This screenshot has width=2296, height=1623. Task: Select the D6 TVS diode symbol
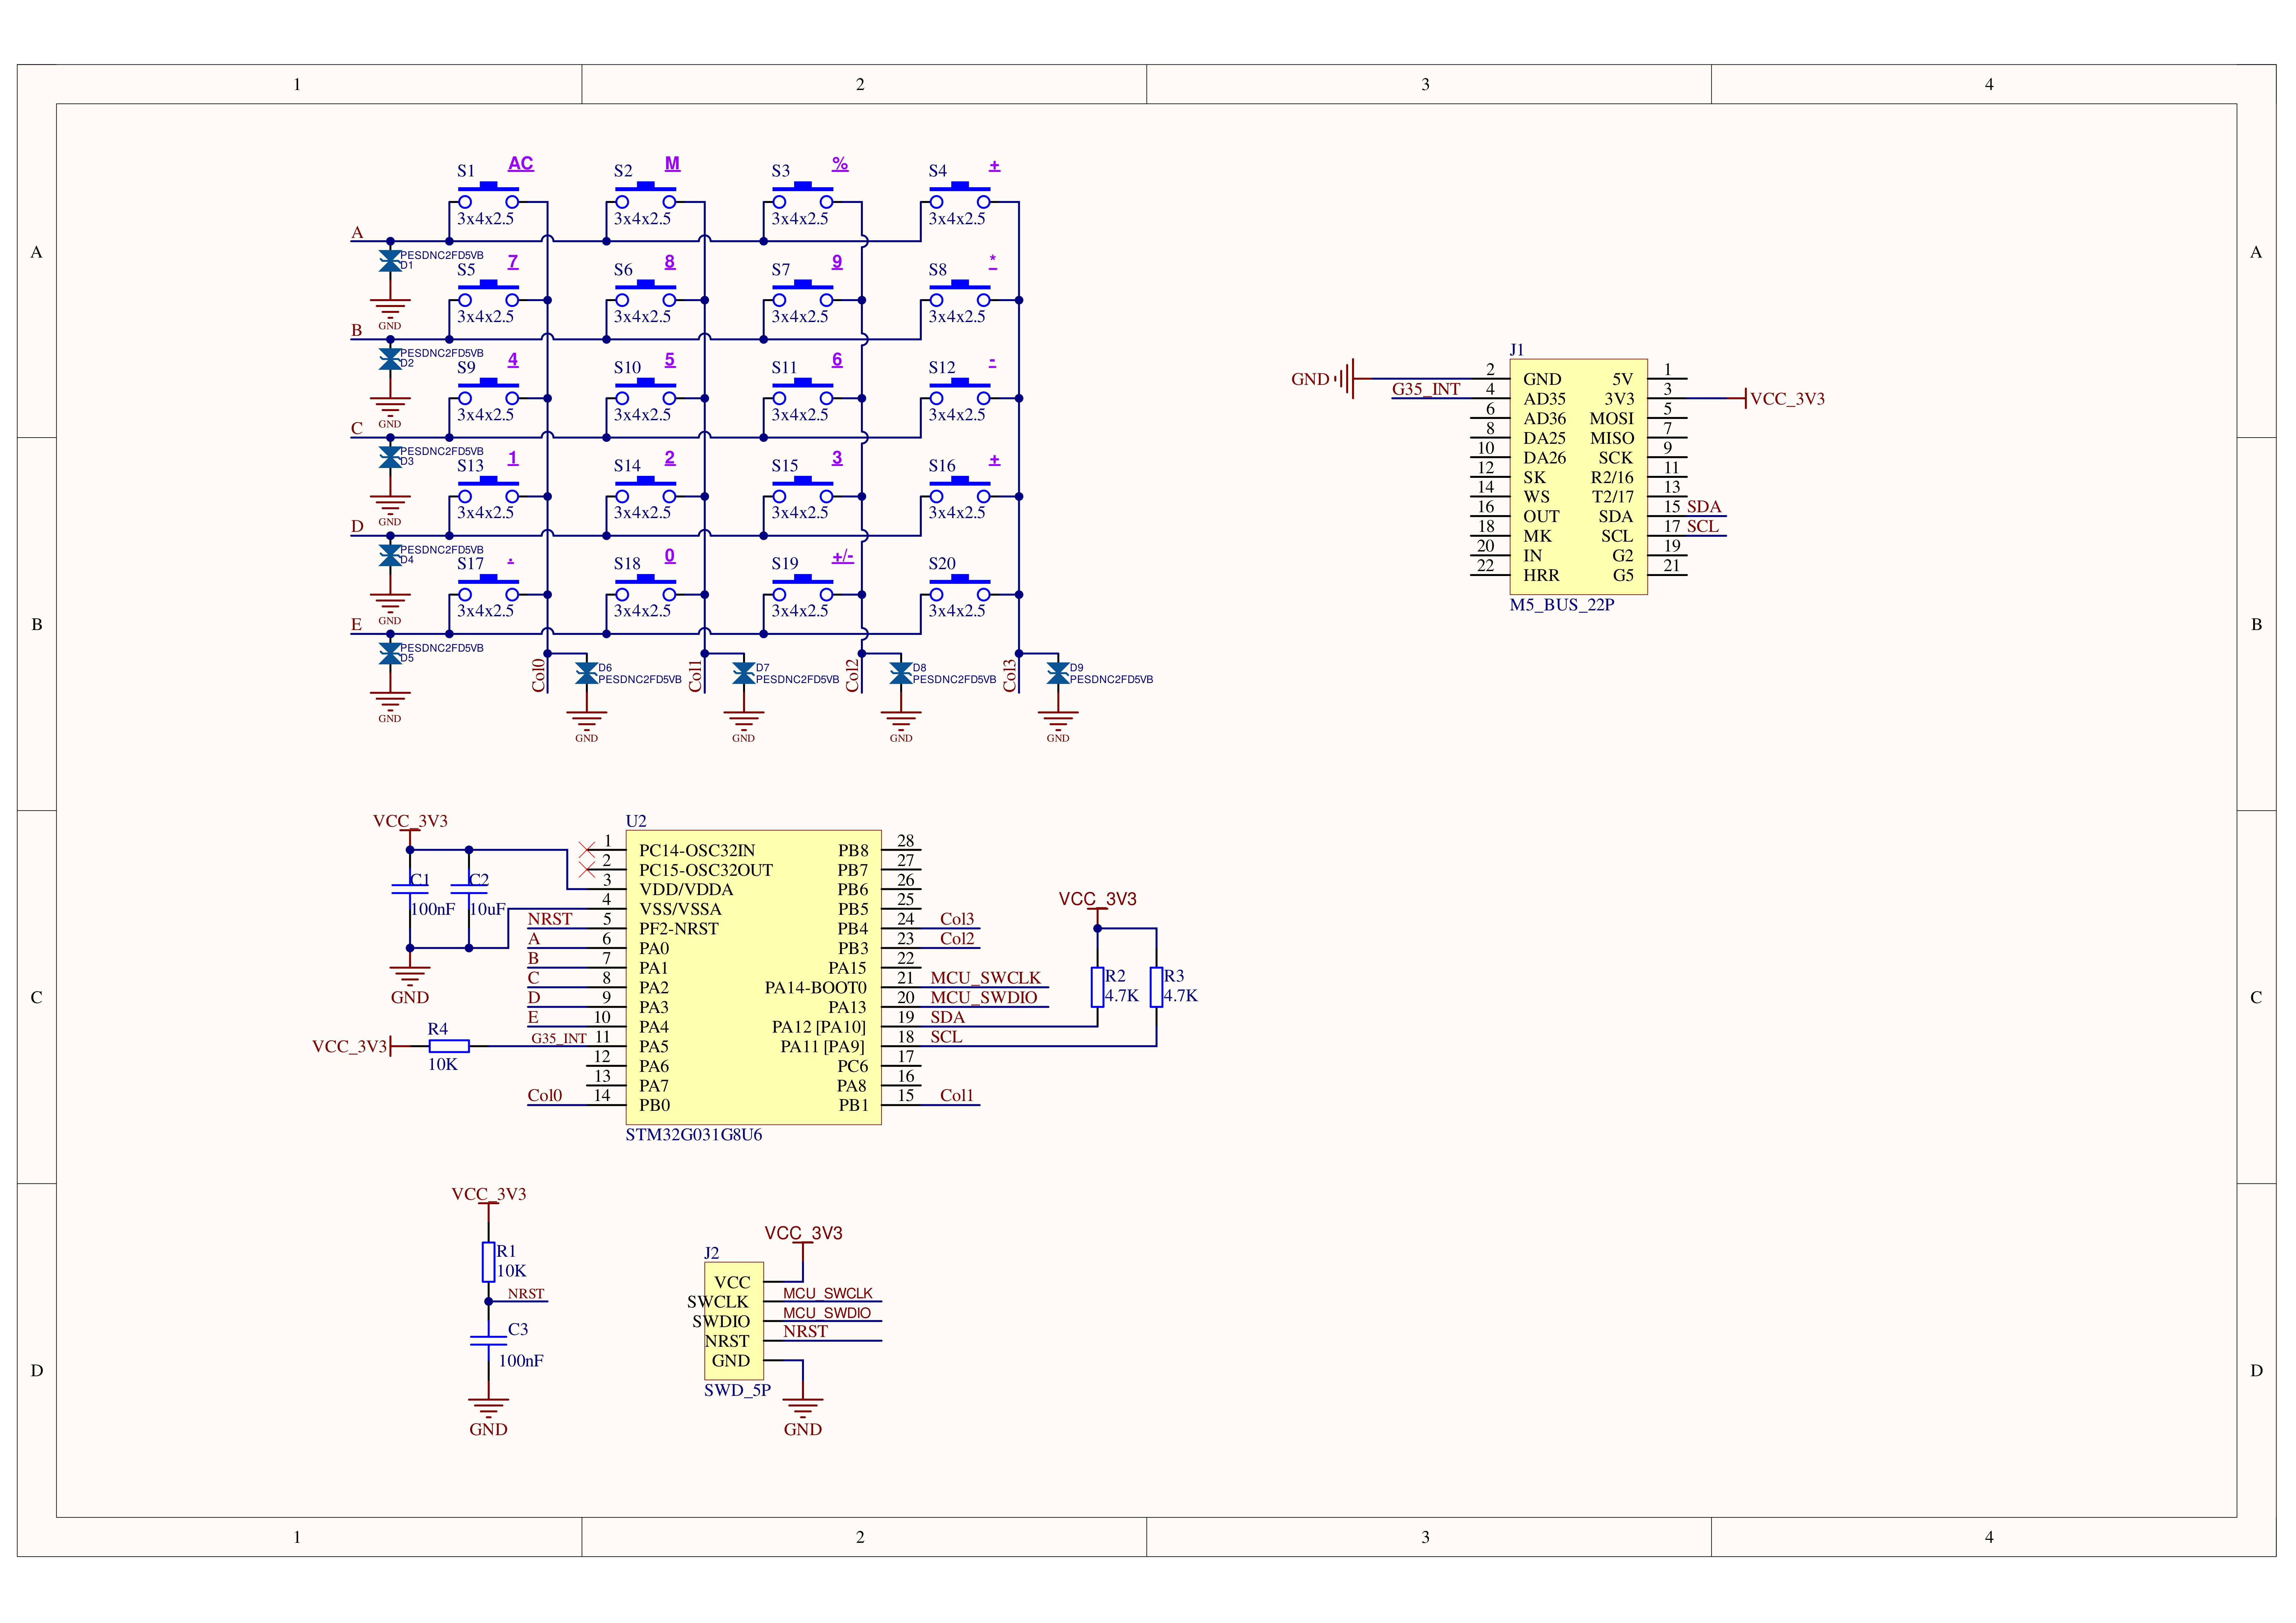tap(587, 673)
